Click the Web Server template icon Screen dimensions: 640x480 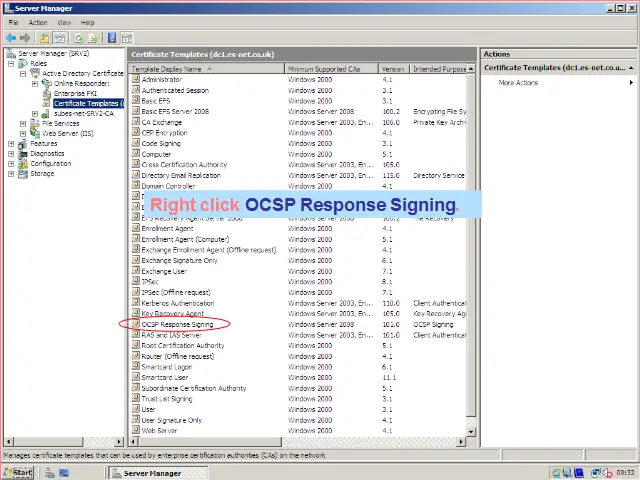click(136, 430)
